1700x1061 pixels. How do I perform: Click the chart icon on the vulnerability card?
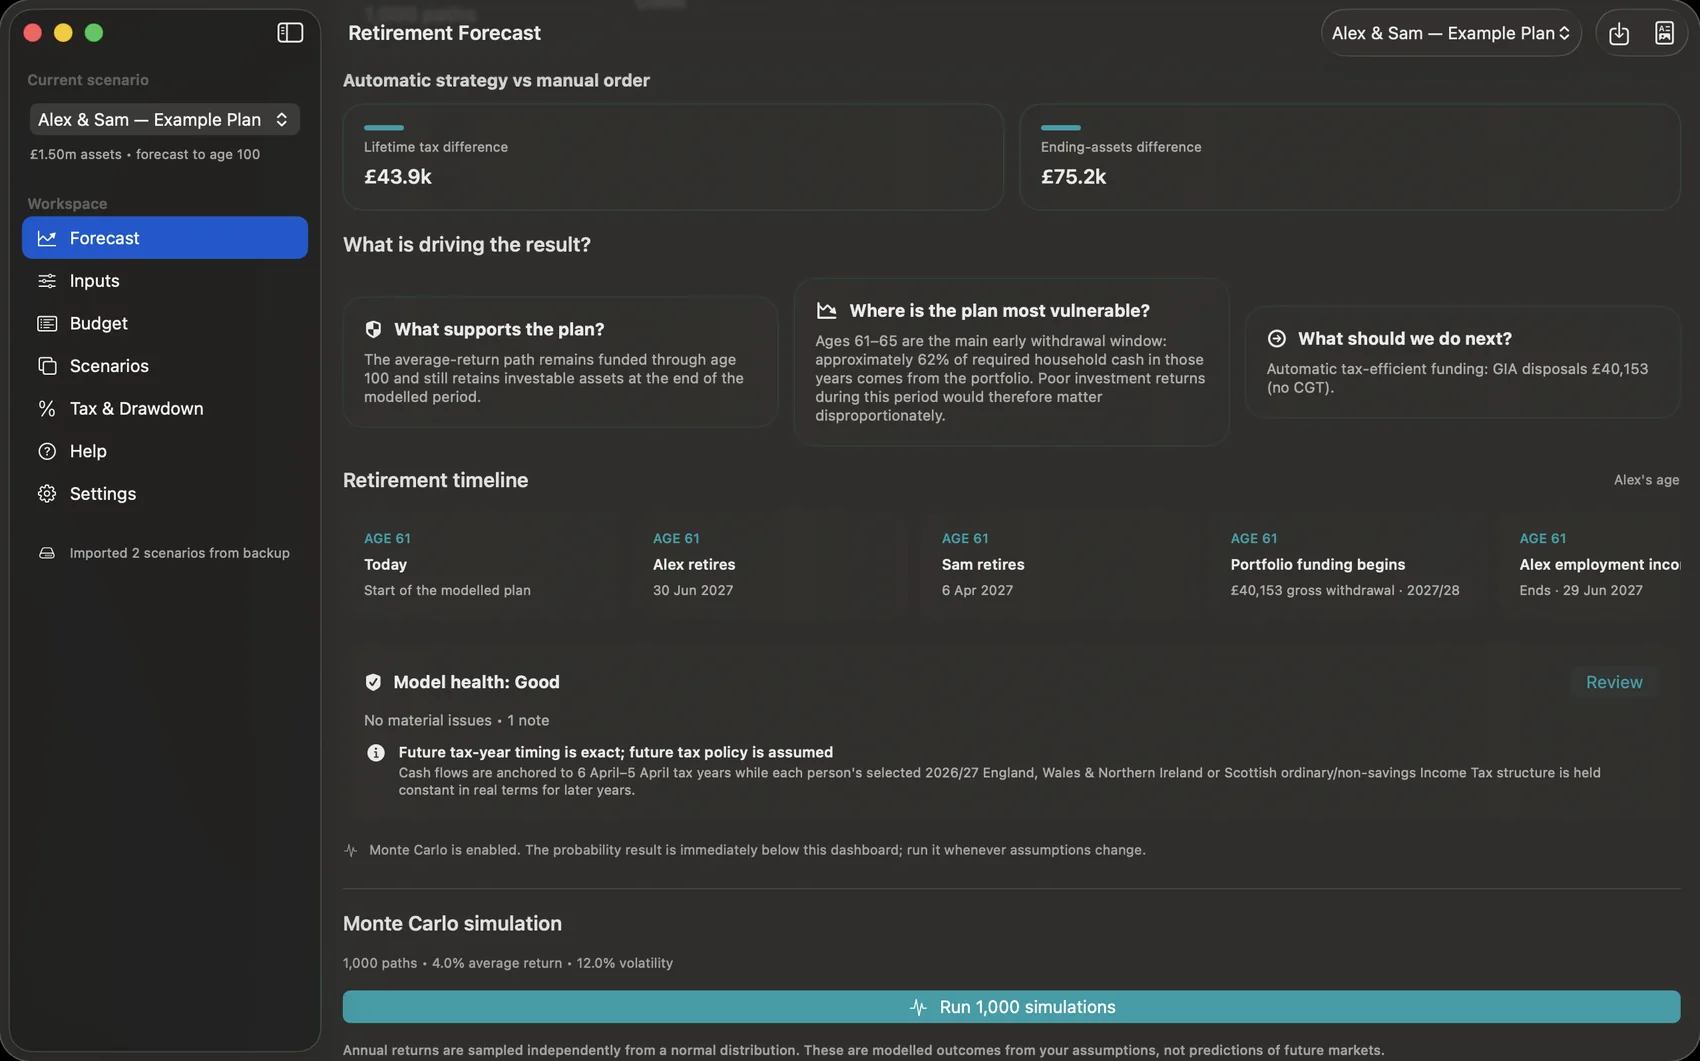[826, 311]
